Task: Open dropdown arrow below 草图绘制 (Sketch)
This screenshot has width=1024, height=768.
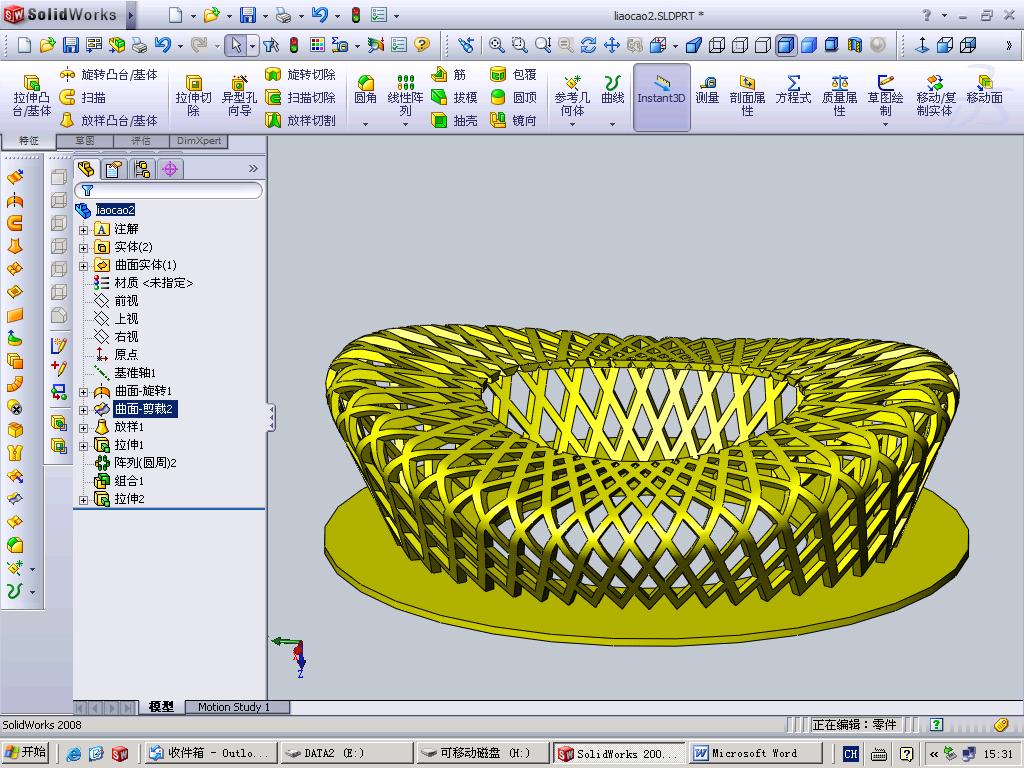Action: coord(885,124)
